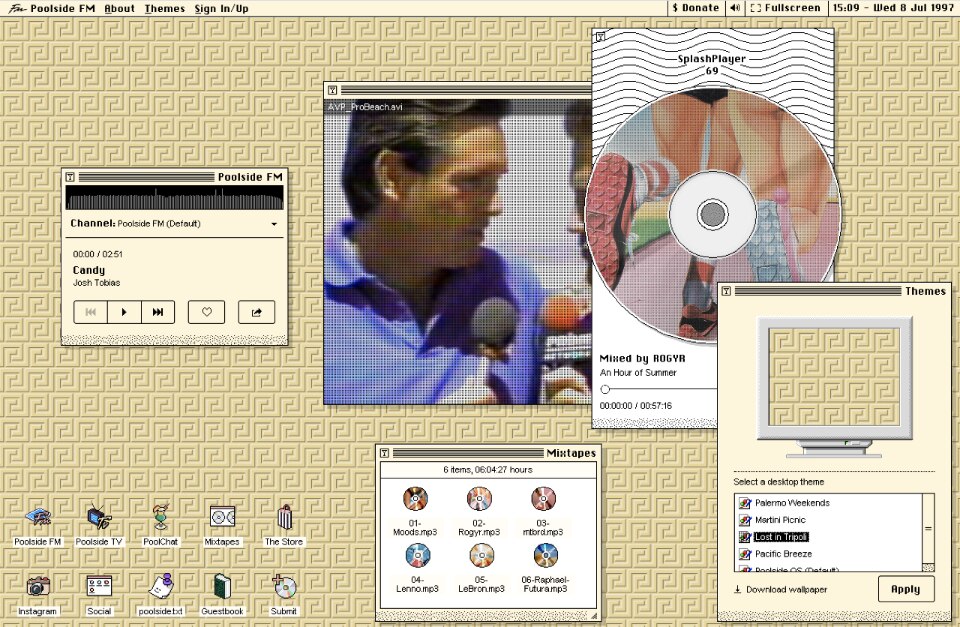Mute sound with the speaker icon
Viewport: 960px width, 627px height.
[x=735, y=8]
